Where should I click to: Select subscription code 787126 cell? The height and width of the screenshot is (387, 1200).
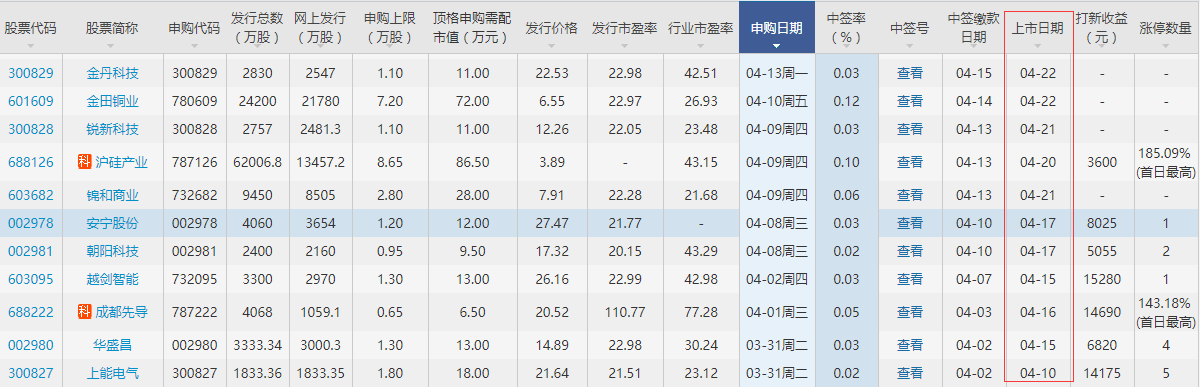pyautogui.click(x=194, y=162)
